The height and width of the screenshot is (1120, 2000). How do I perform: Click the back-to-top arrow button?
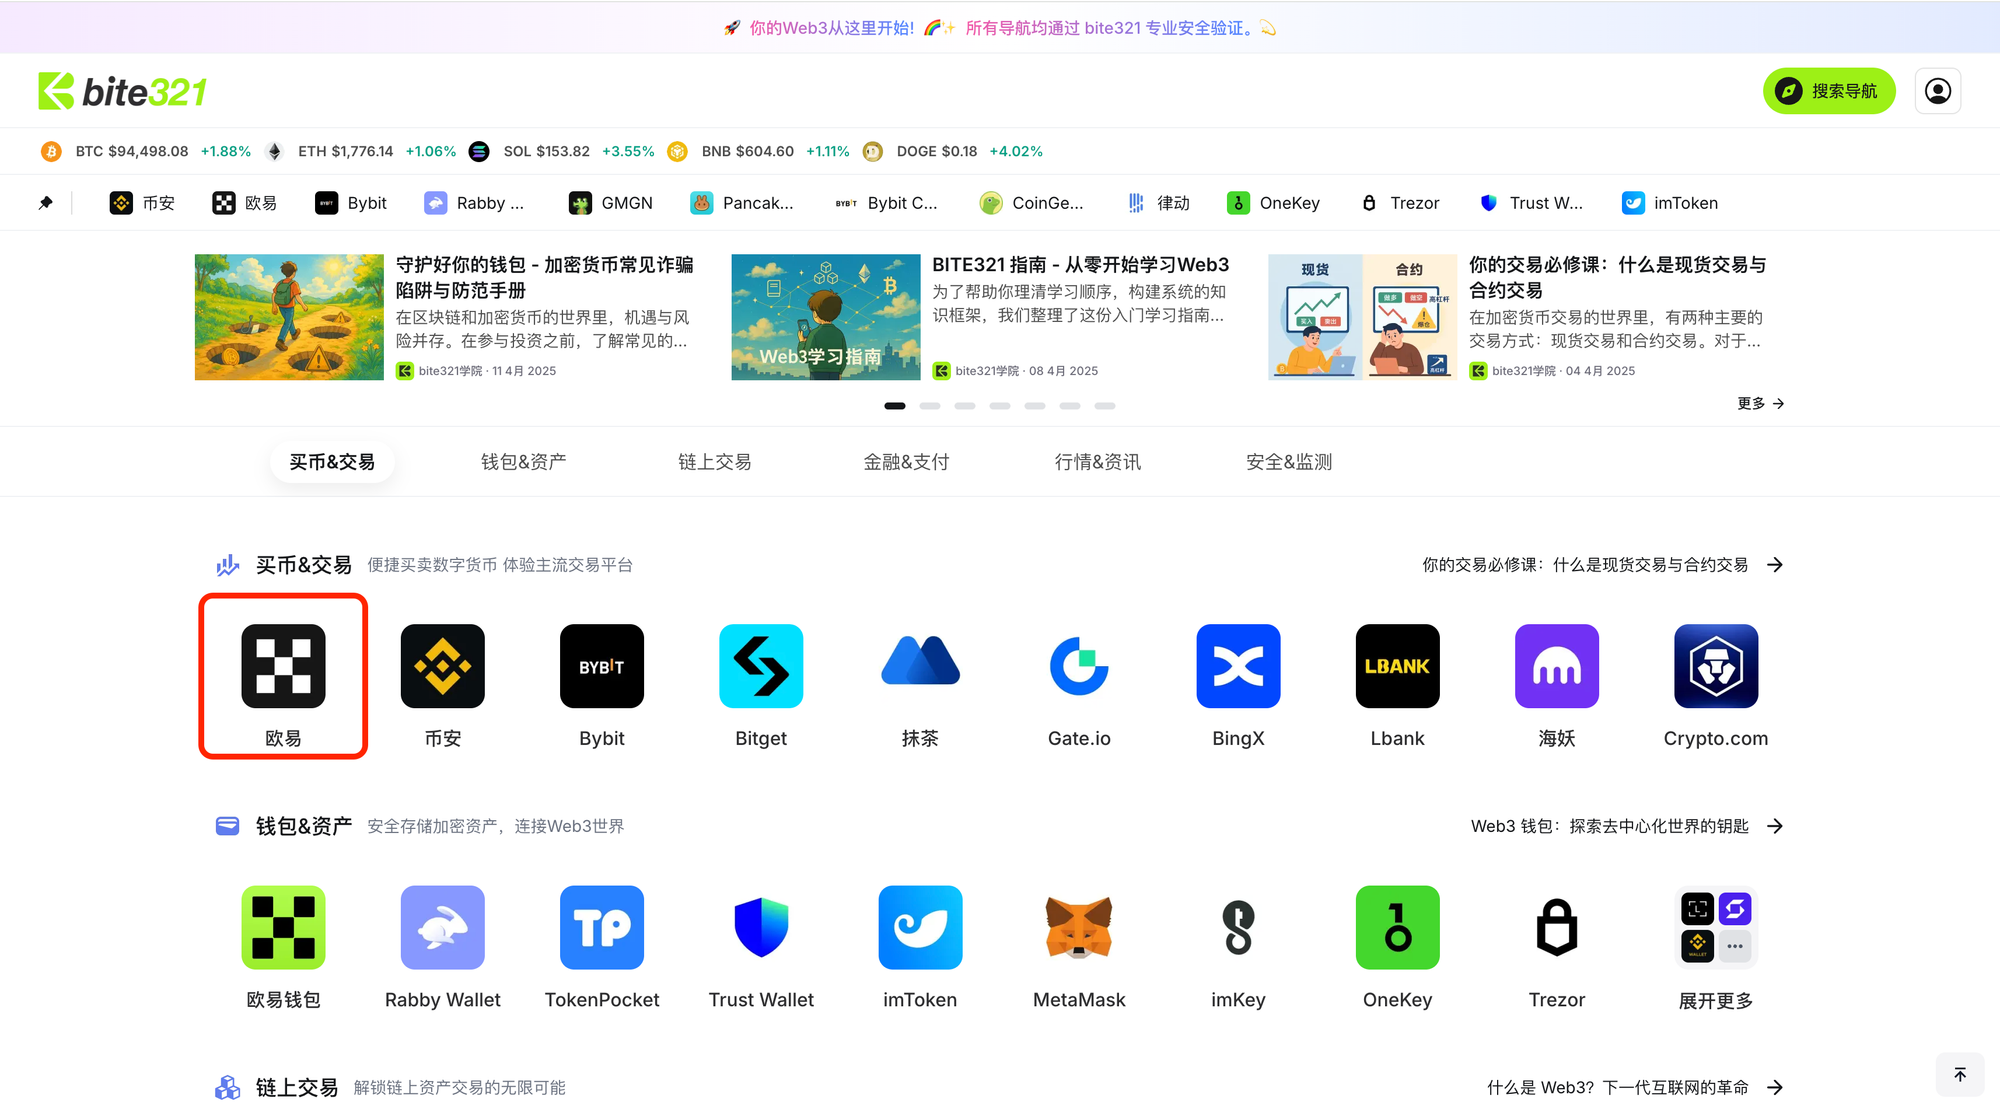1960,1073
